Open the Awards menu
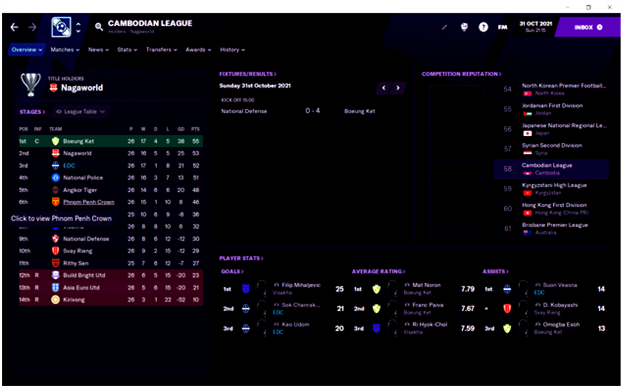Image resolution: width=635 pixels, height=388 pixels. coord(198,50)
